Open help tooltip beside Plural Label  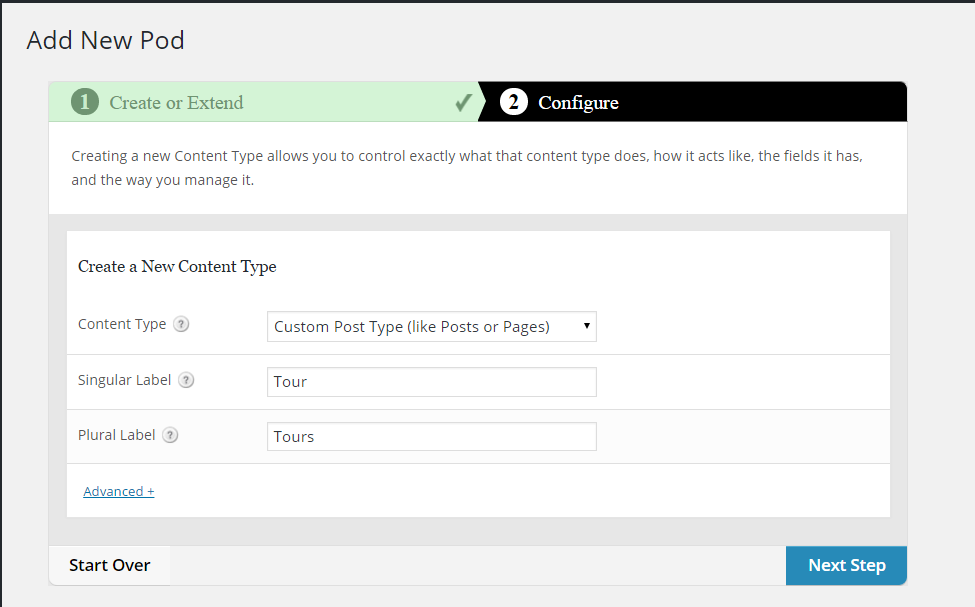coord(170,435)
